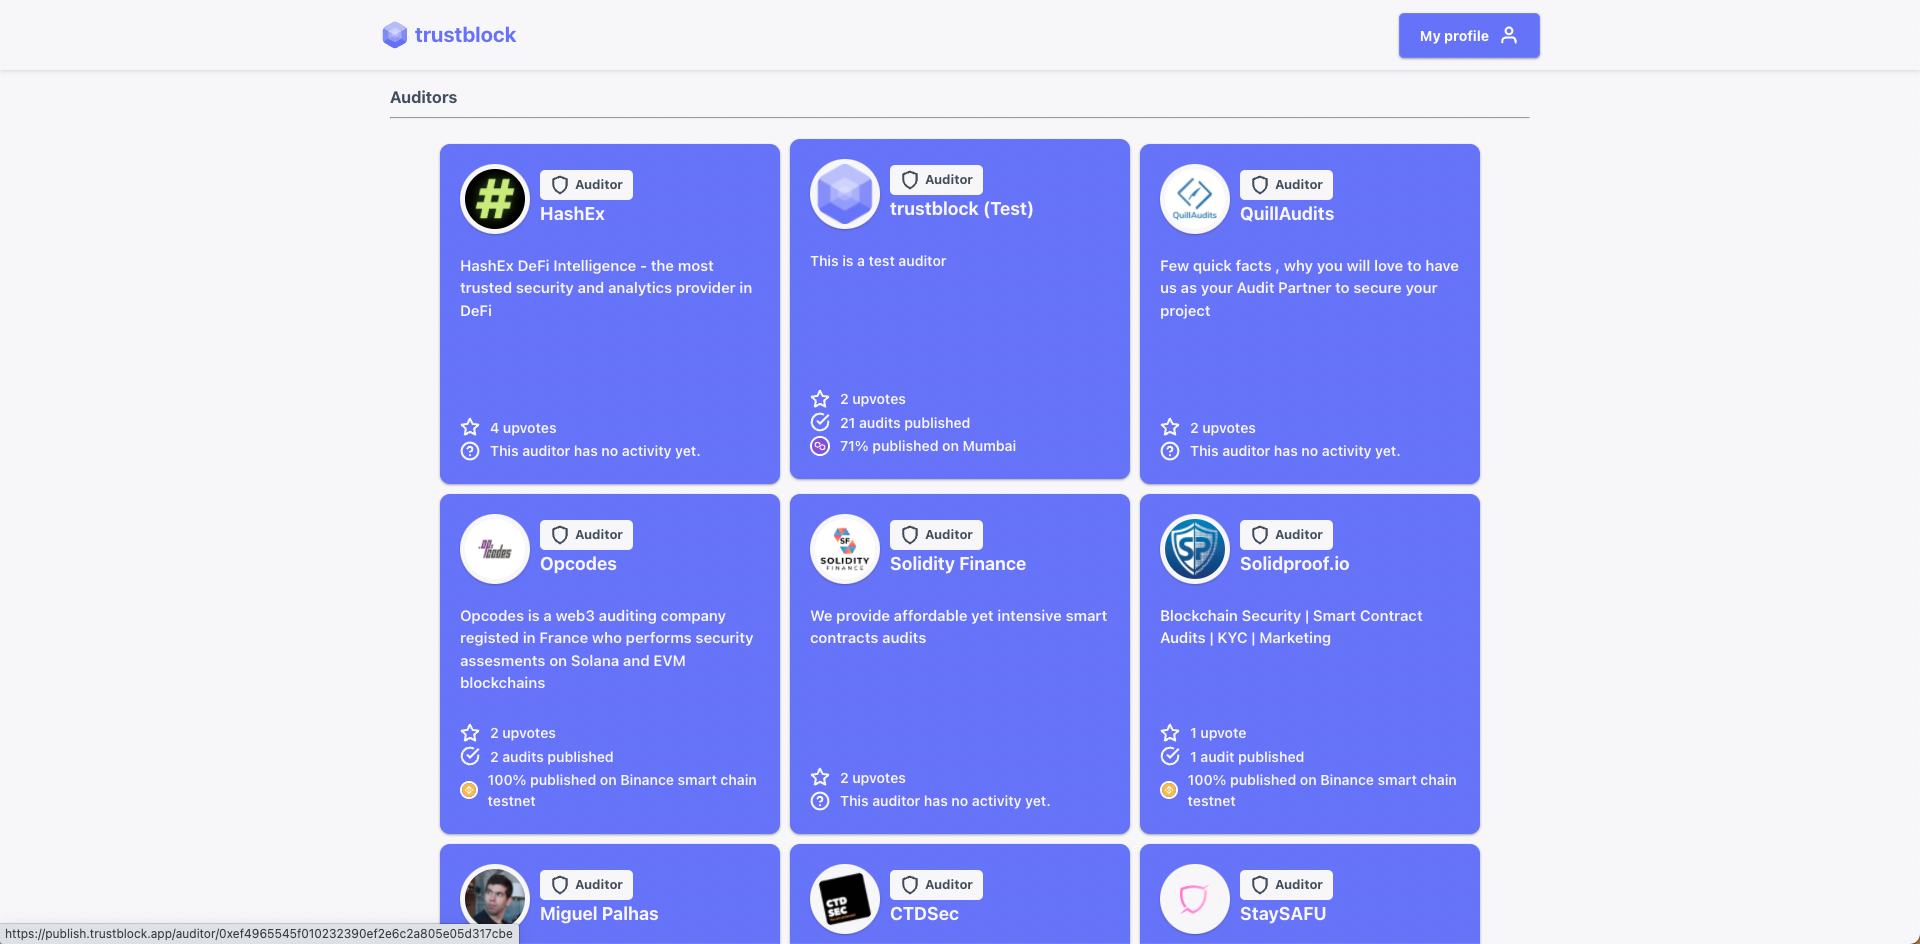Click Auditor badge on Miguel Palhas card
The height and width of the screenshot is (944, 1920).
point(586,885)
